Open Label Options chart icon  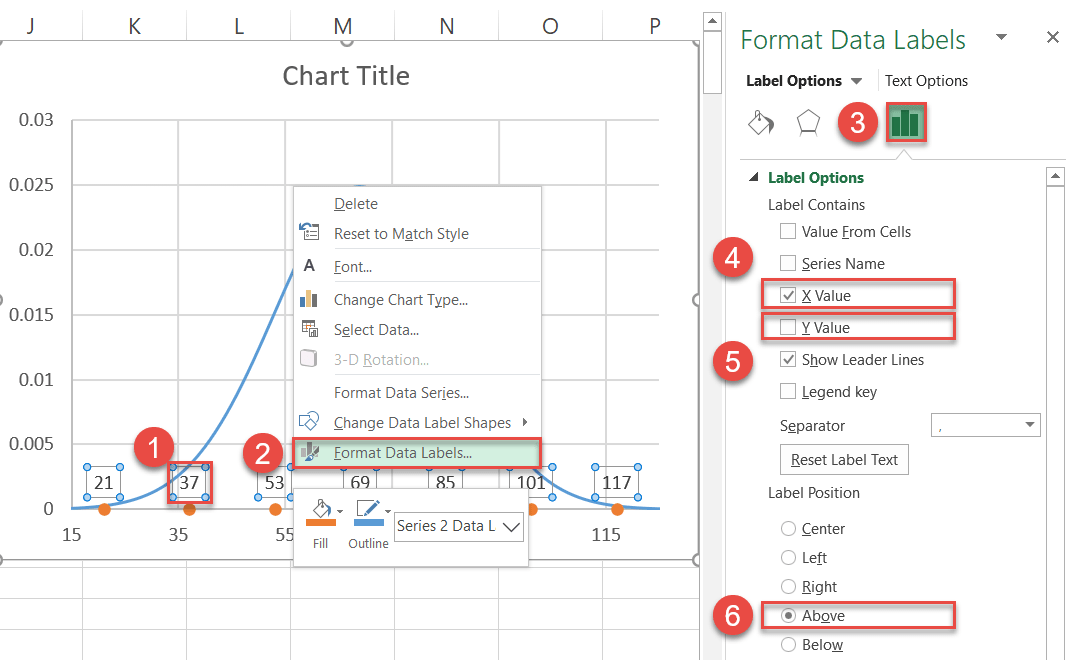pyautogui.click(x=905, y=121)
